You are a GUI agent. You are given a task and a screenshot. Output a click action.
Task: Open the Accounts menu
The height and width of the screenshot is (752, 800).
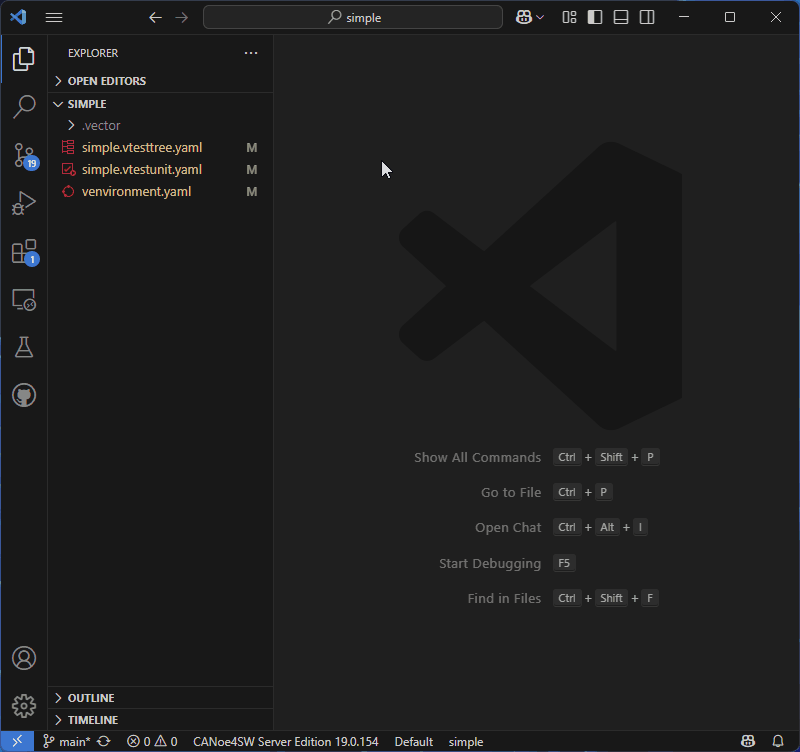click(23, 658)
